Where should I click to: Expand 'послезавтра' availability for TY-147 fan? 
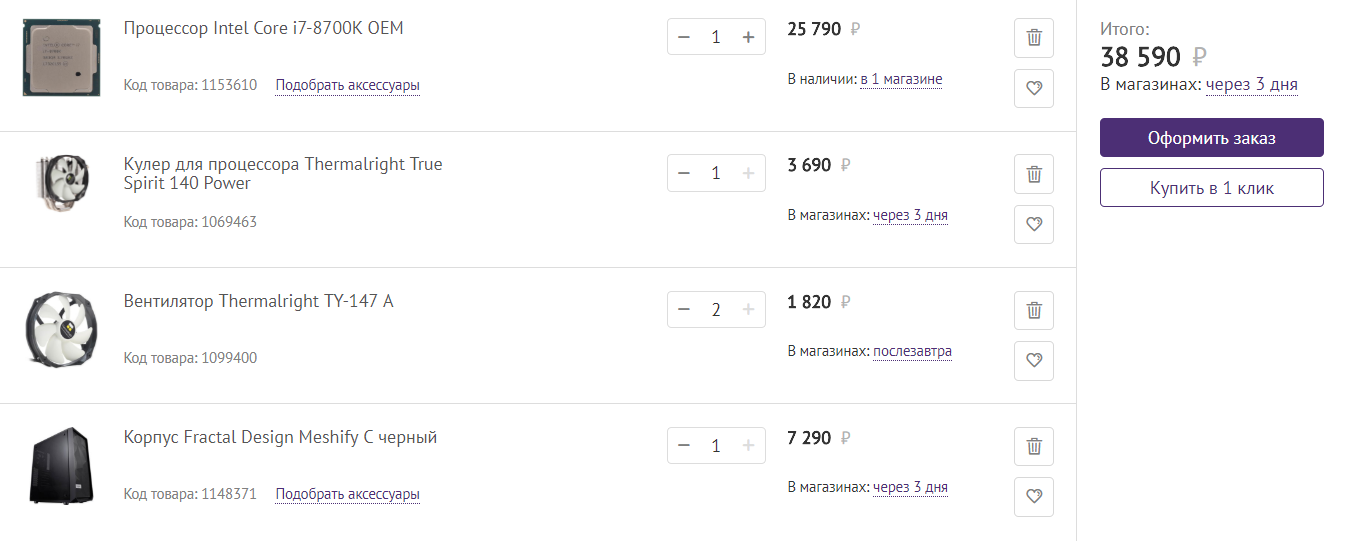coord(912,352)
